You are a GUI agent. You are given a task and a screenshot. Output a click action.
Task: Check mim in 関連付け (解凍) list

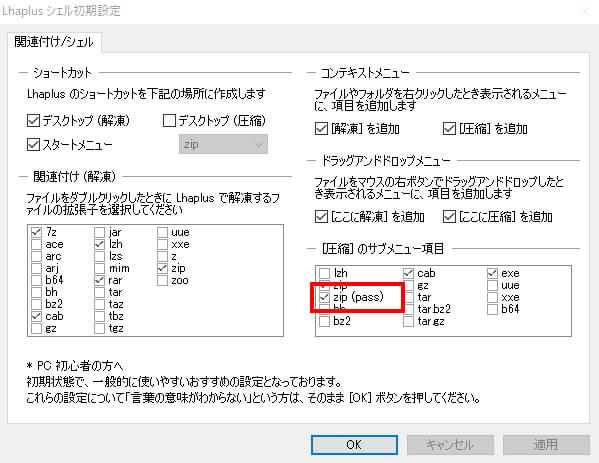99,268
